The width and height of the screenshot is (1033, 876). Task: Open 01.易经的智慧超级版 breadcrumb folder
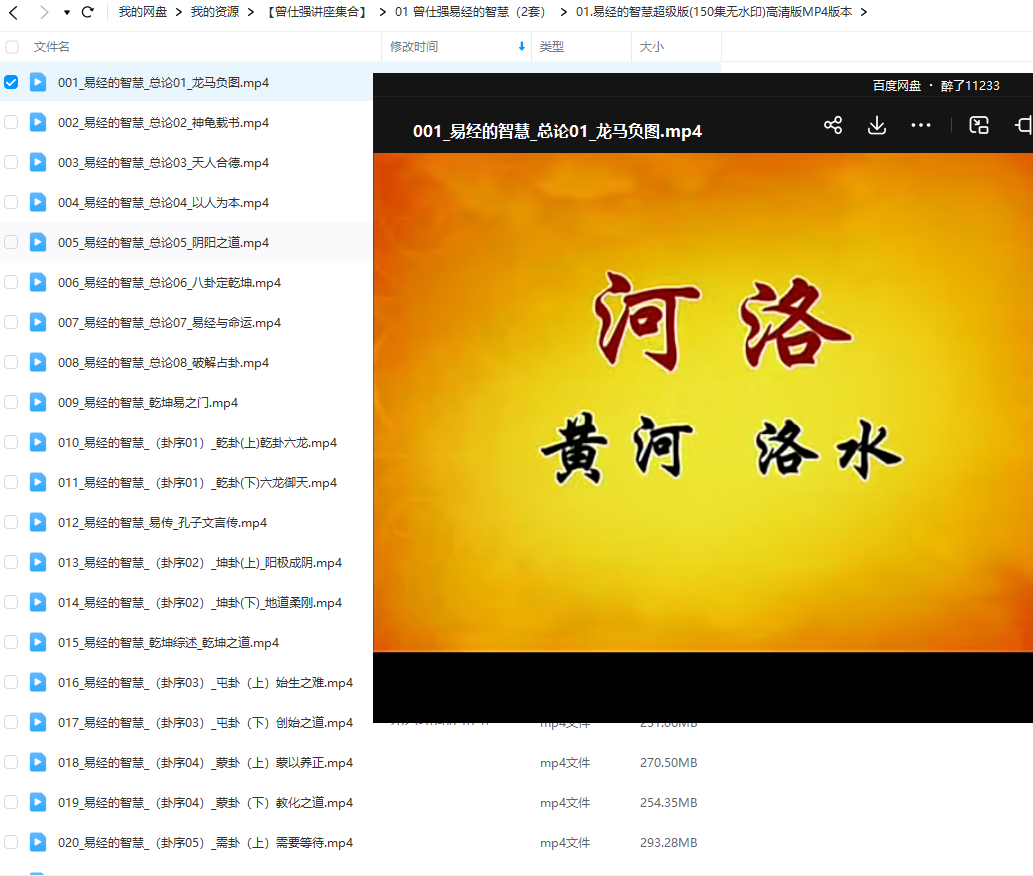[713, 12]
